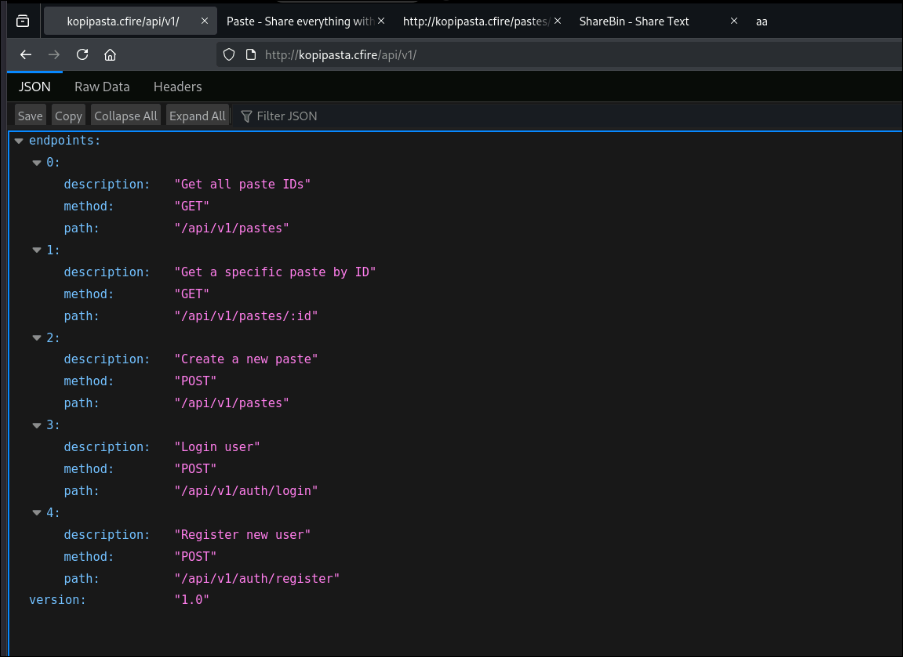Click the "/api/v1/auth/login" path value
Viewport: 903px width, 657px height.
tap(246, 491)
